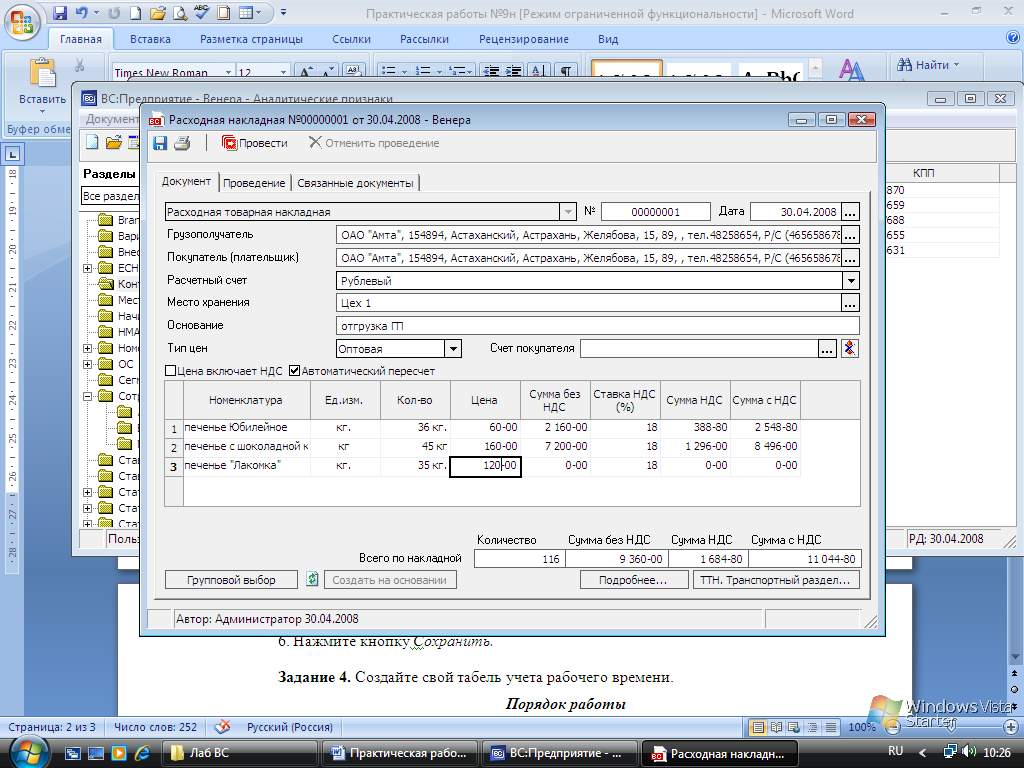Open a file using Word's quick access folder icon
This screenshot has width=1024, height=768.
pyautogui.click(x=157, y=13)
